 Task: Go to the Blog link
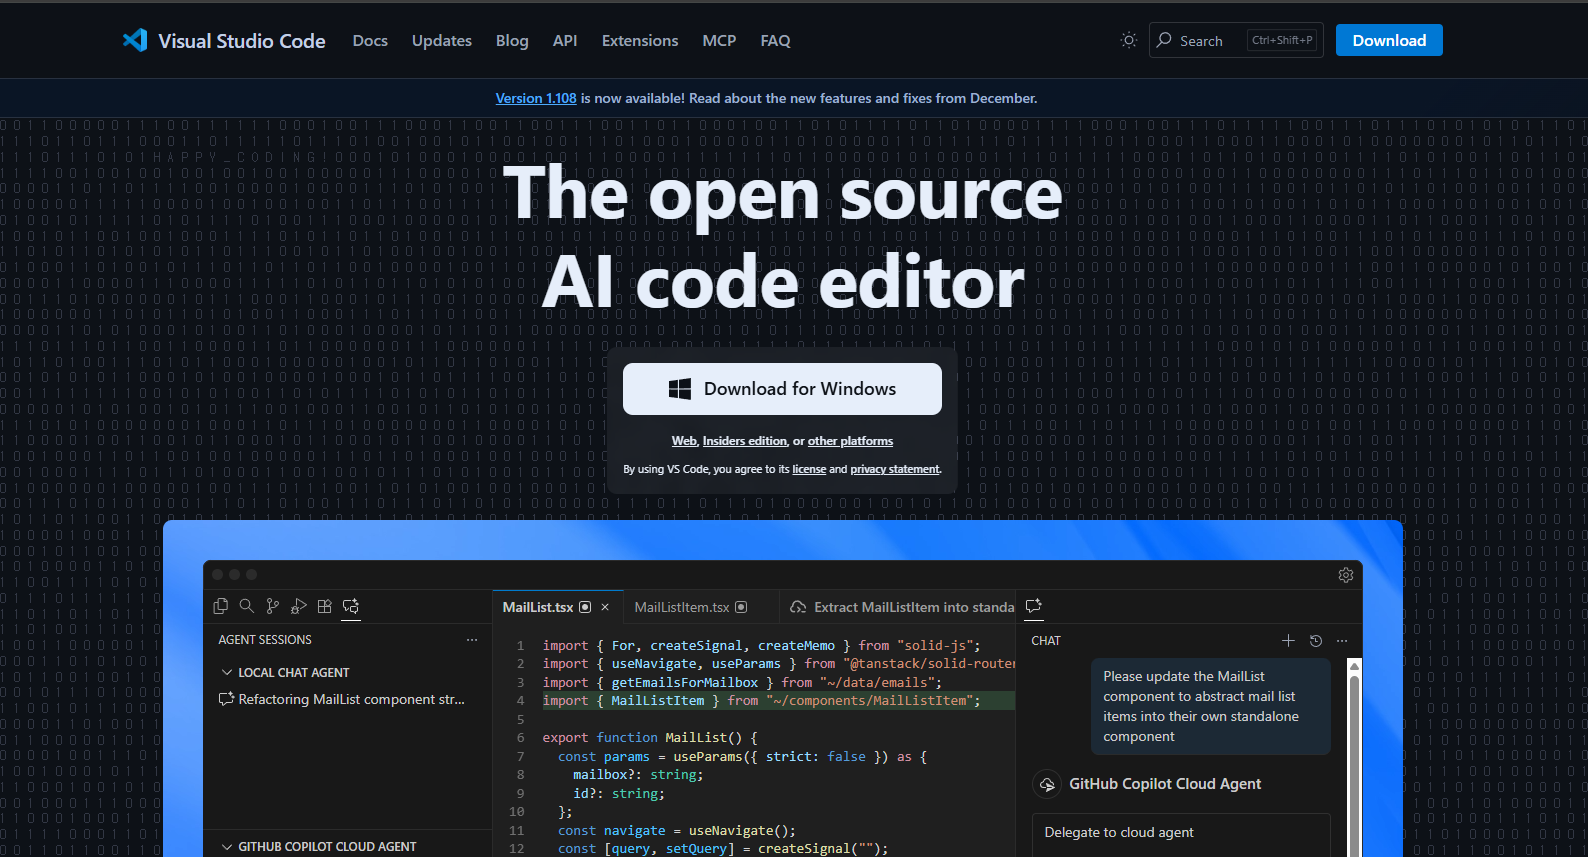coord(512,41)
